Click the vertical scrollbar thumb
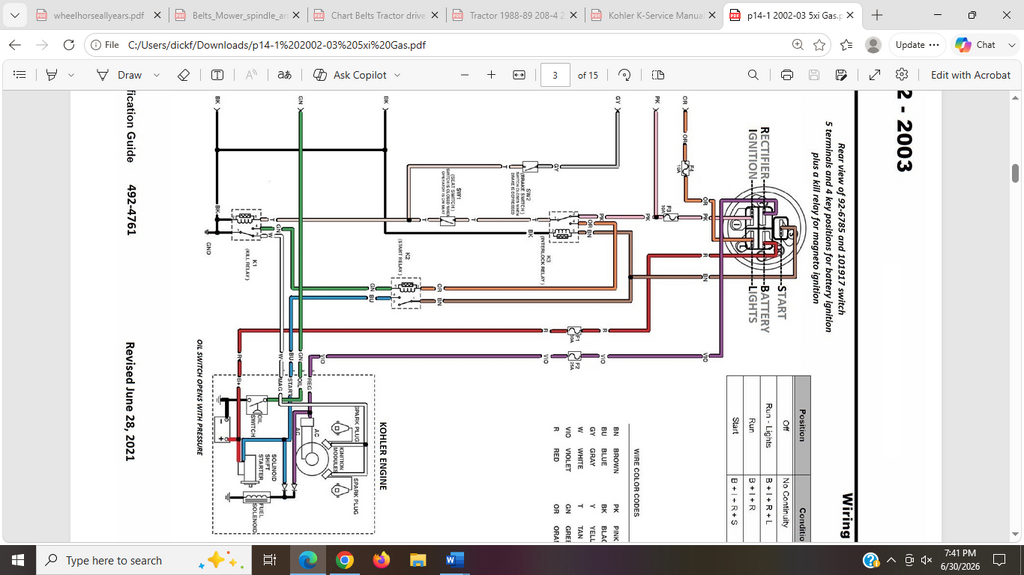The height and width of the screenshot is (575, 1024). click(1015, 173)
